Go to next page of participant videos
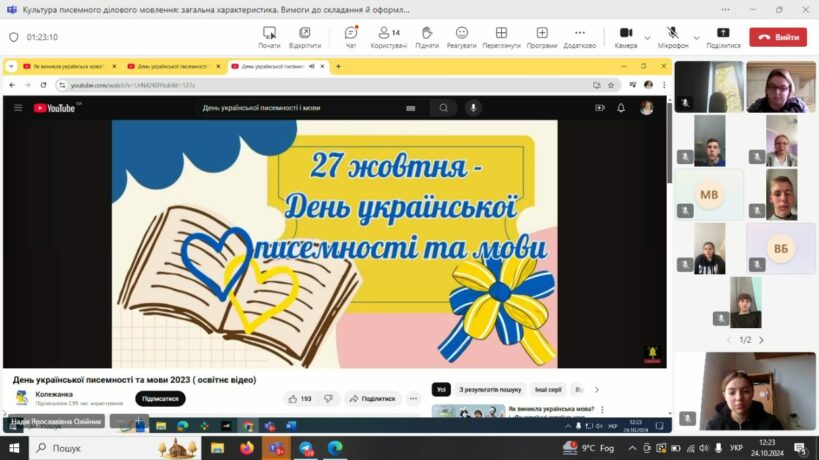 (x=761, y=340)
